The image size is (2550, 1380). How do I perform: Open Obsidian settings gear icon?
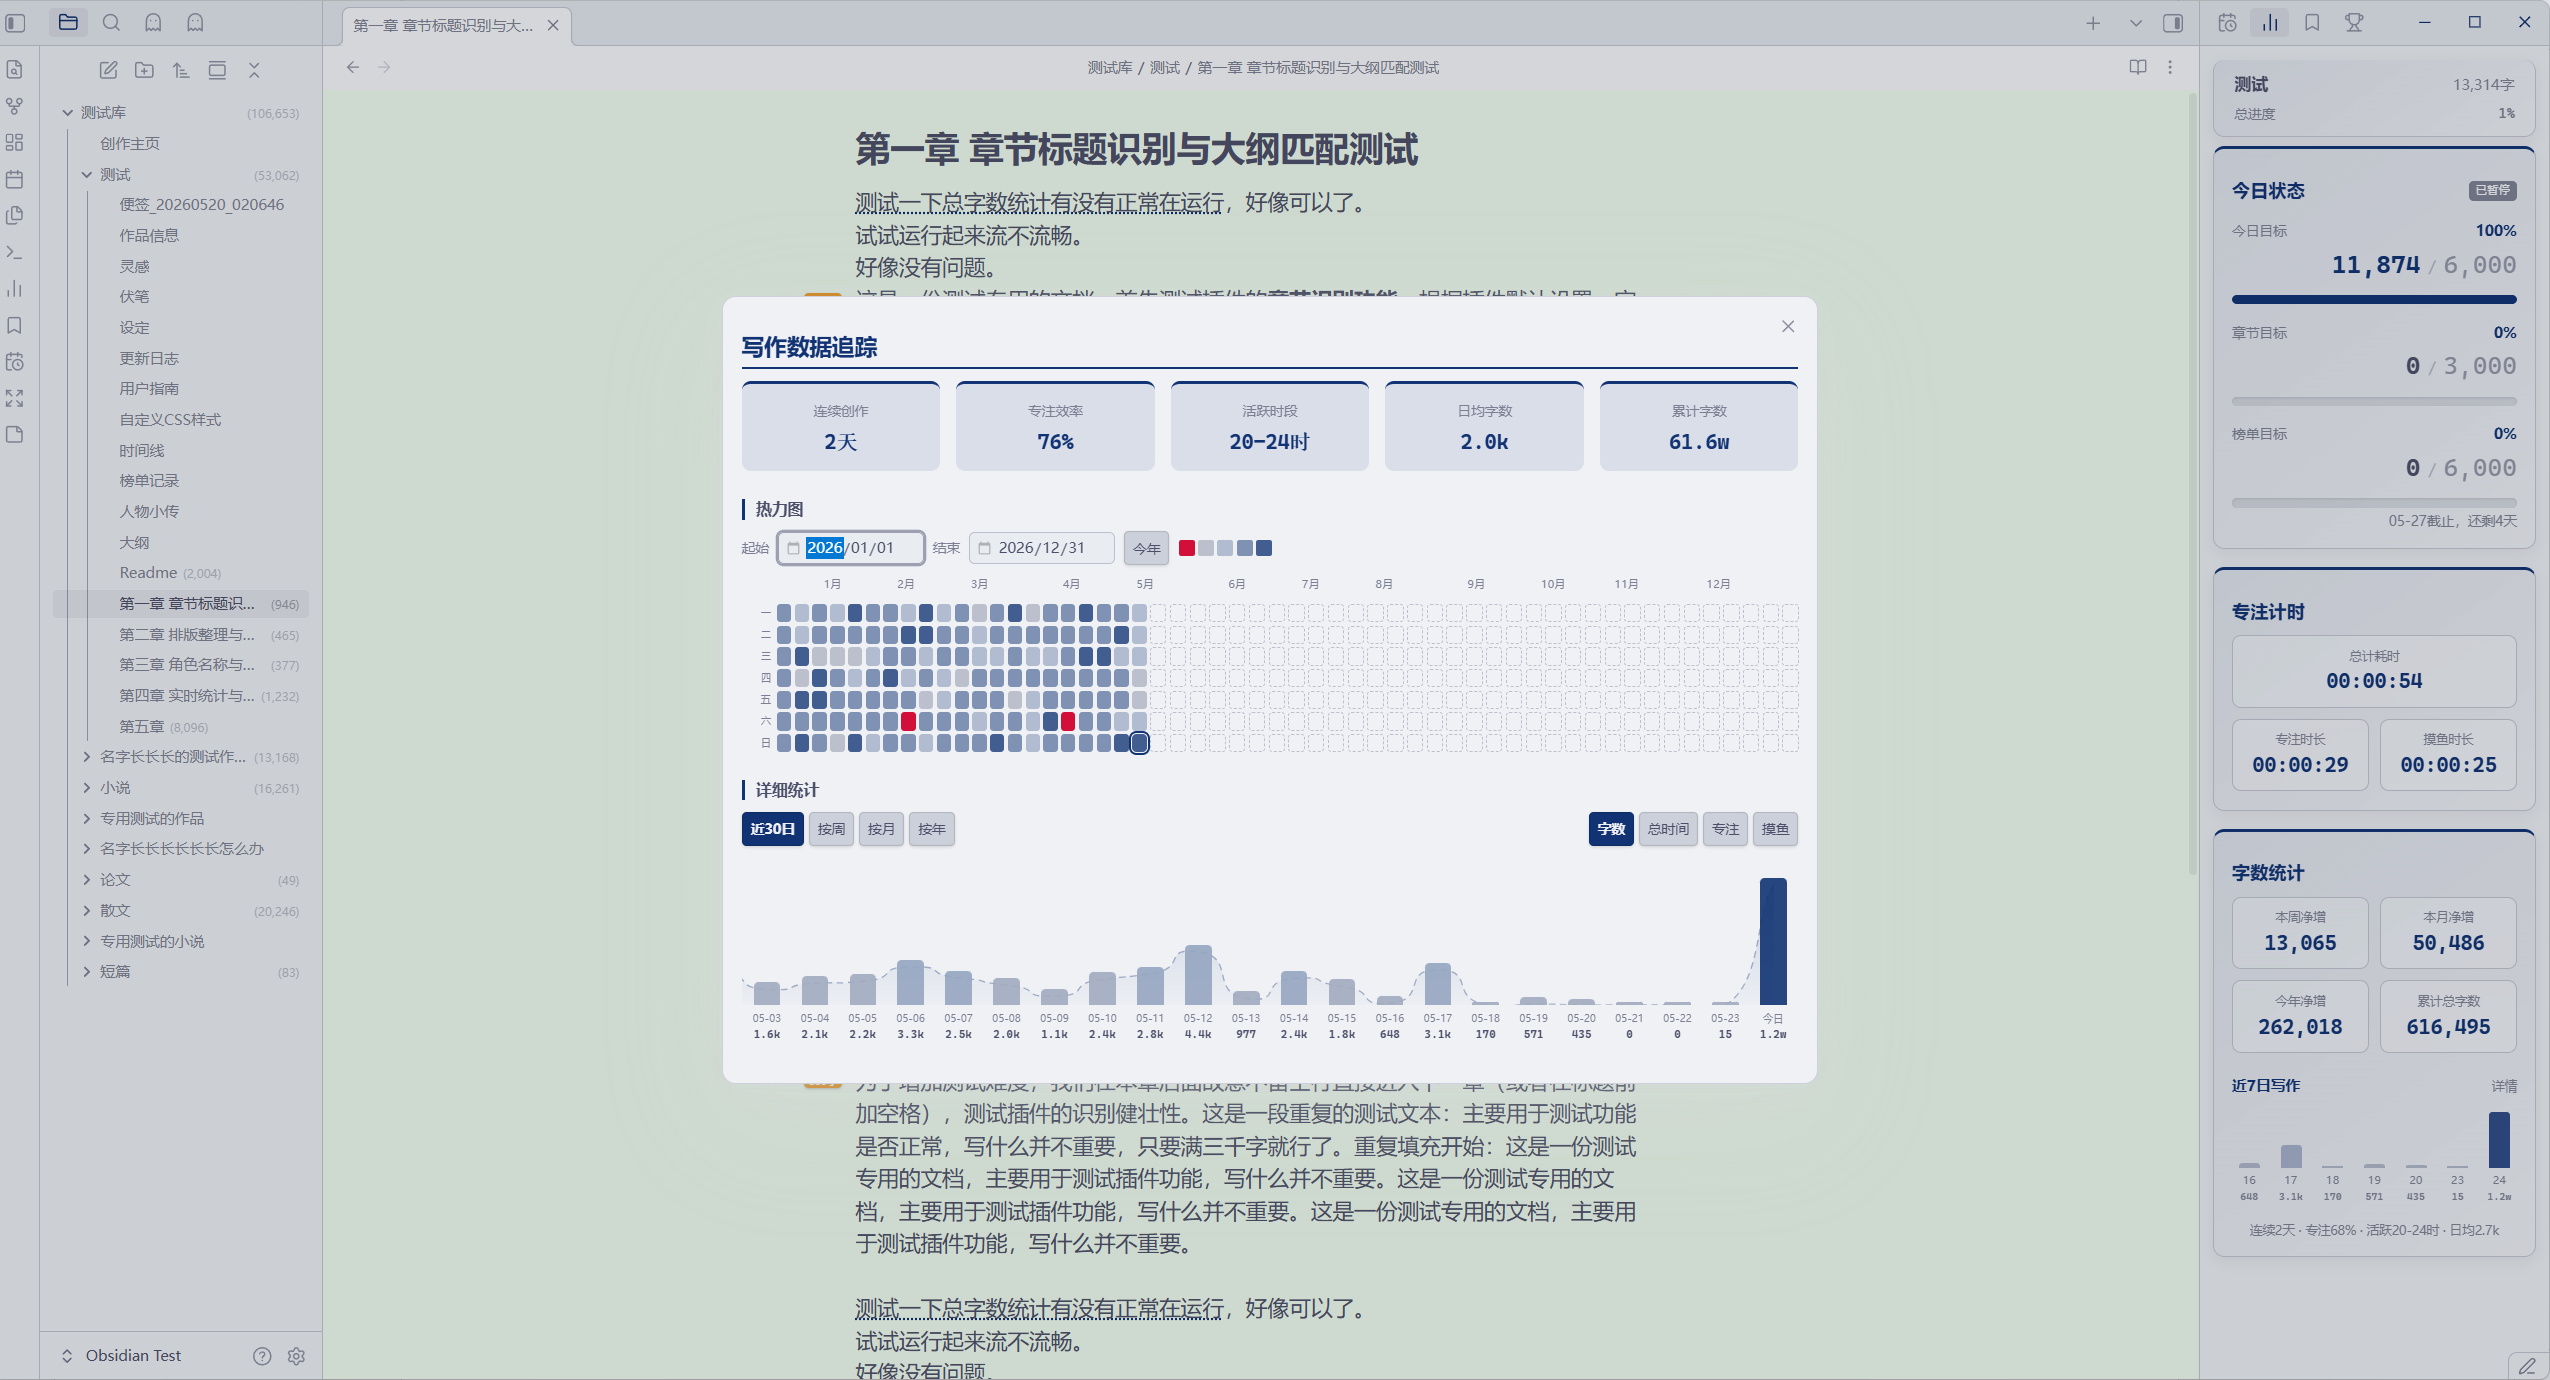tap(296, 1356)
